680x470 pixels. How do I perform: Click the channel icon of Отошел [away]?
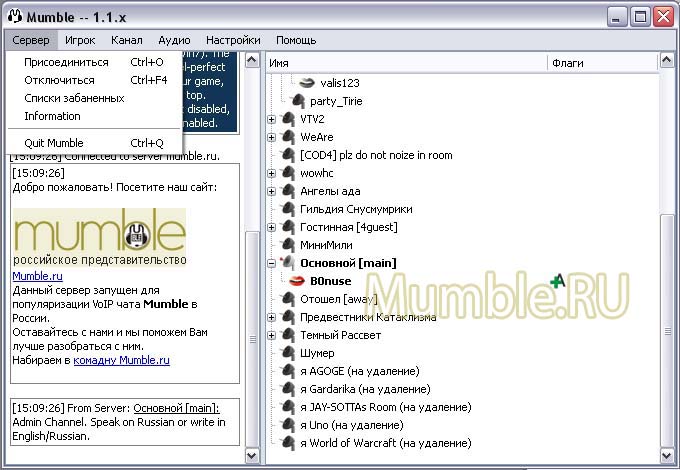point(288,299)
